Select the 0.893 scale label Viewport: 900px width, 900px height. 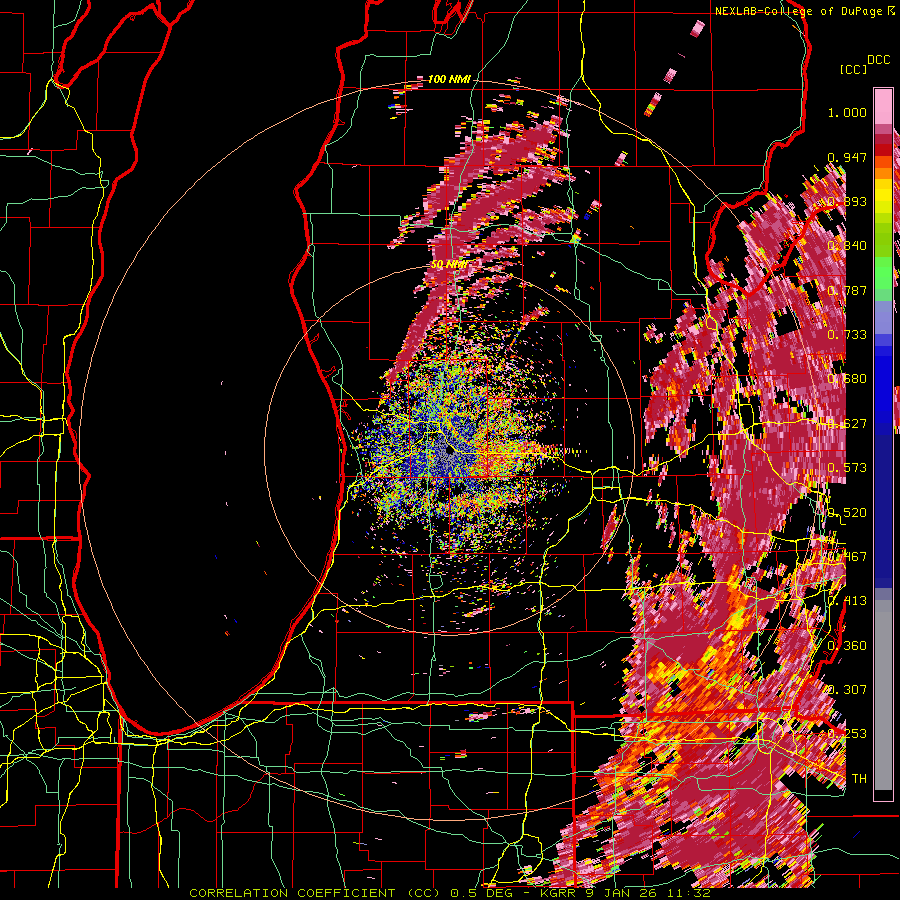point(847,201)
